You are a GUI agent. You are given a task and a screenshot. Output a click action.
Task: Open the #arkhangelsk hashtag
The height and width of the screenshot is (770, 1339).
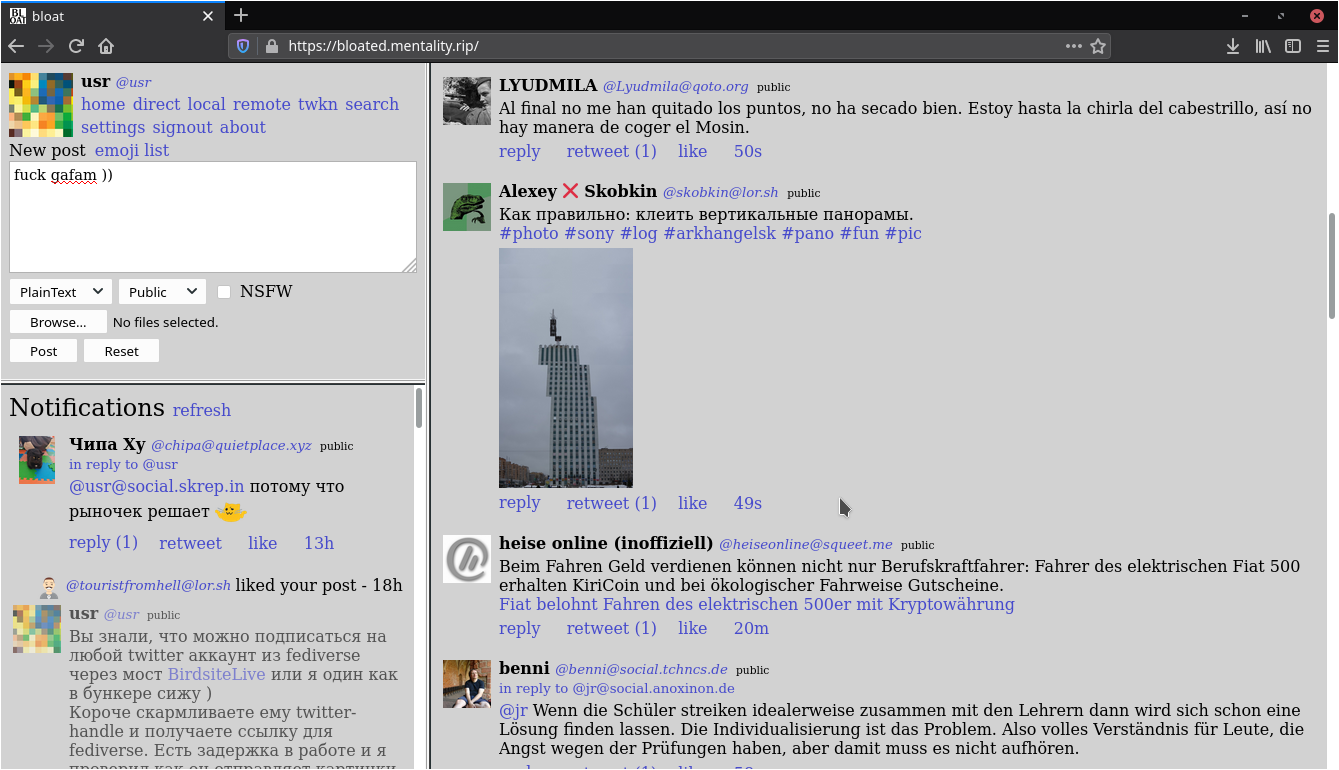719,233
